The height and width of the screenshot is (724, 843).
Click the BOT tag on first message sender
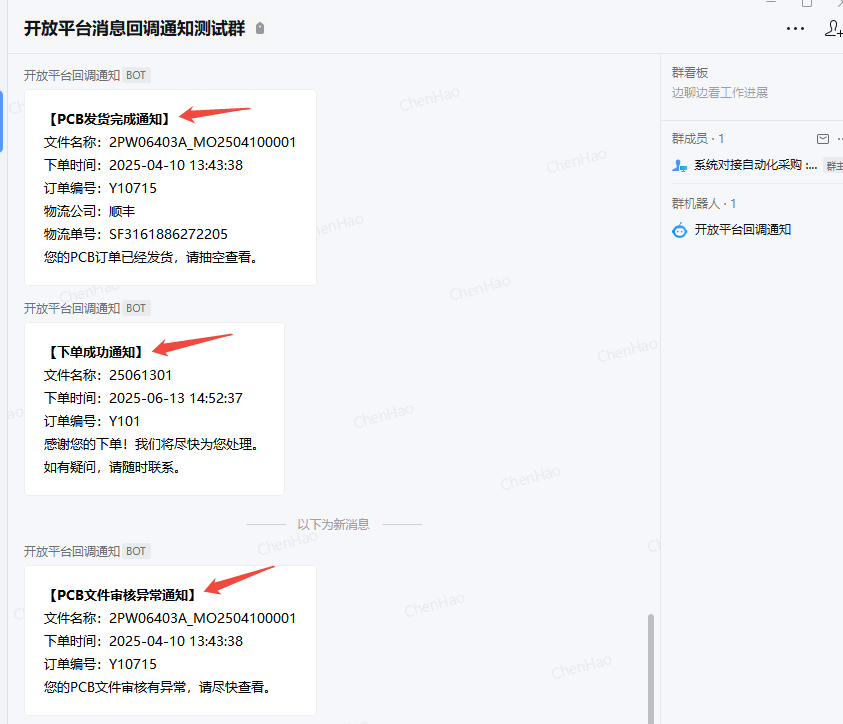pyautogui.click(x=137, y=75)
